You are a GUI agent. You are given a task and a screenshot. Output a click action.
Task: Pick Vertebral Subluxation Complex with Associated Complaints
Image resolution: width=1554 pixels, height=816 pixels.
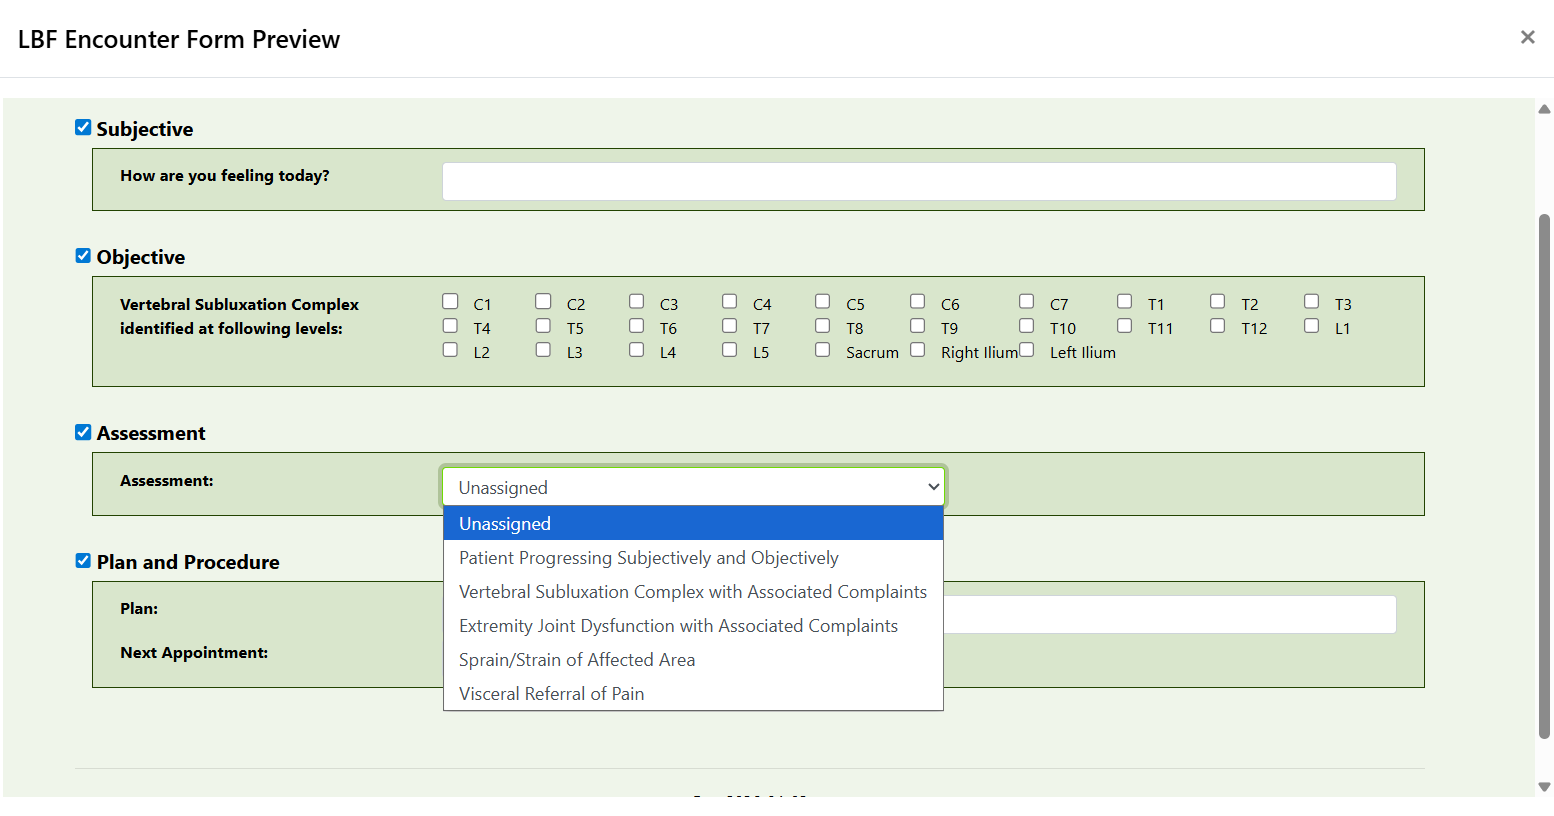point(693,592)
